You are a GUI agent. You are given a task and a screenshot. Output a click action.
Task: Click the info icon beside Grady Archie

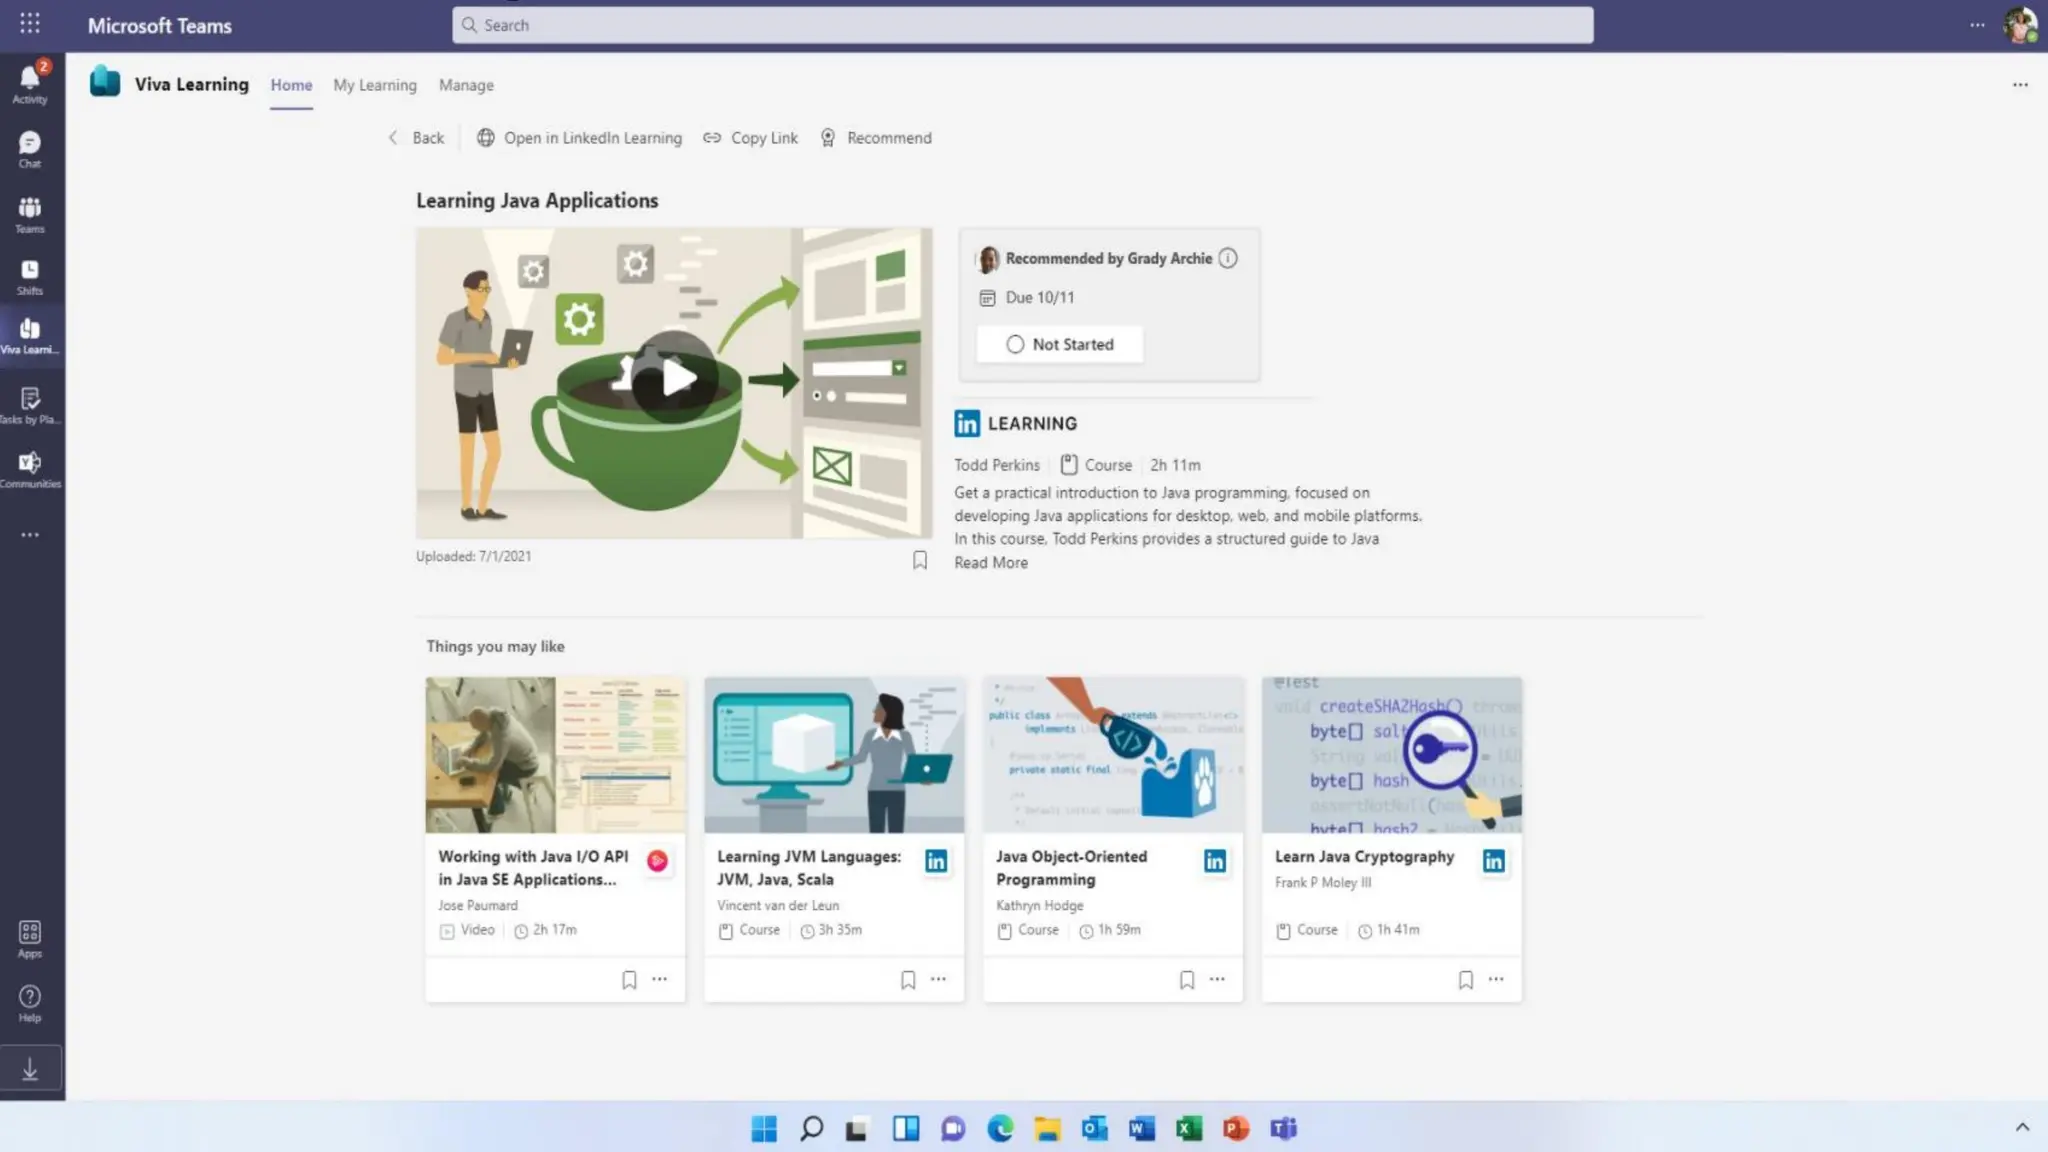pos(1228,258)
